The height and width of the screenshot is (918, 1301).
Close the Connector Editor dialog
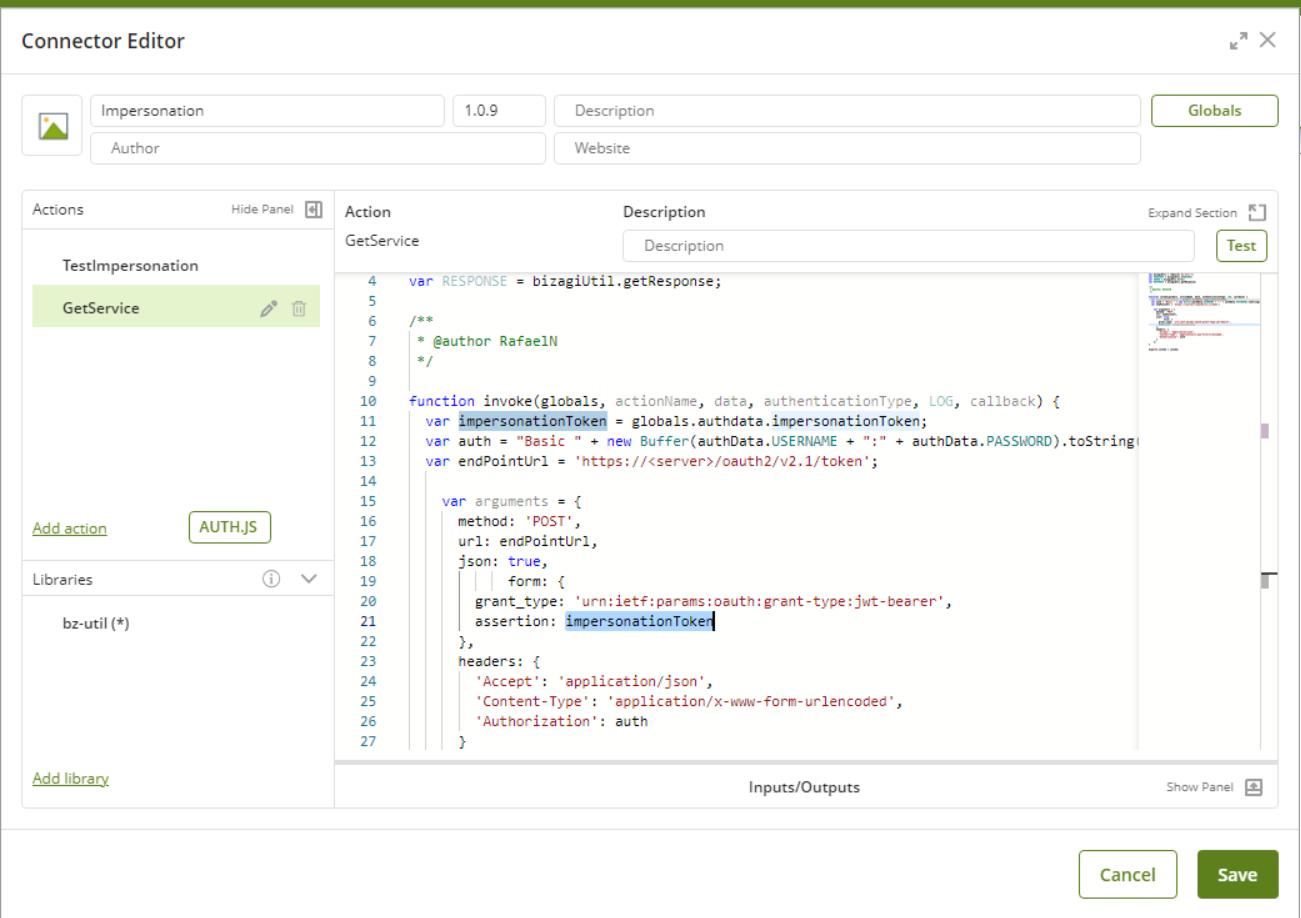[1268, 40]
